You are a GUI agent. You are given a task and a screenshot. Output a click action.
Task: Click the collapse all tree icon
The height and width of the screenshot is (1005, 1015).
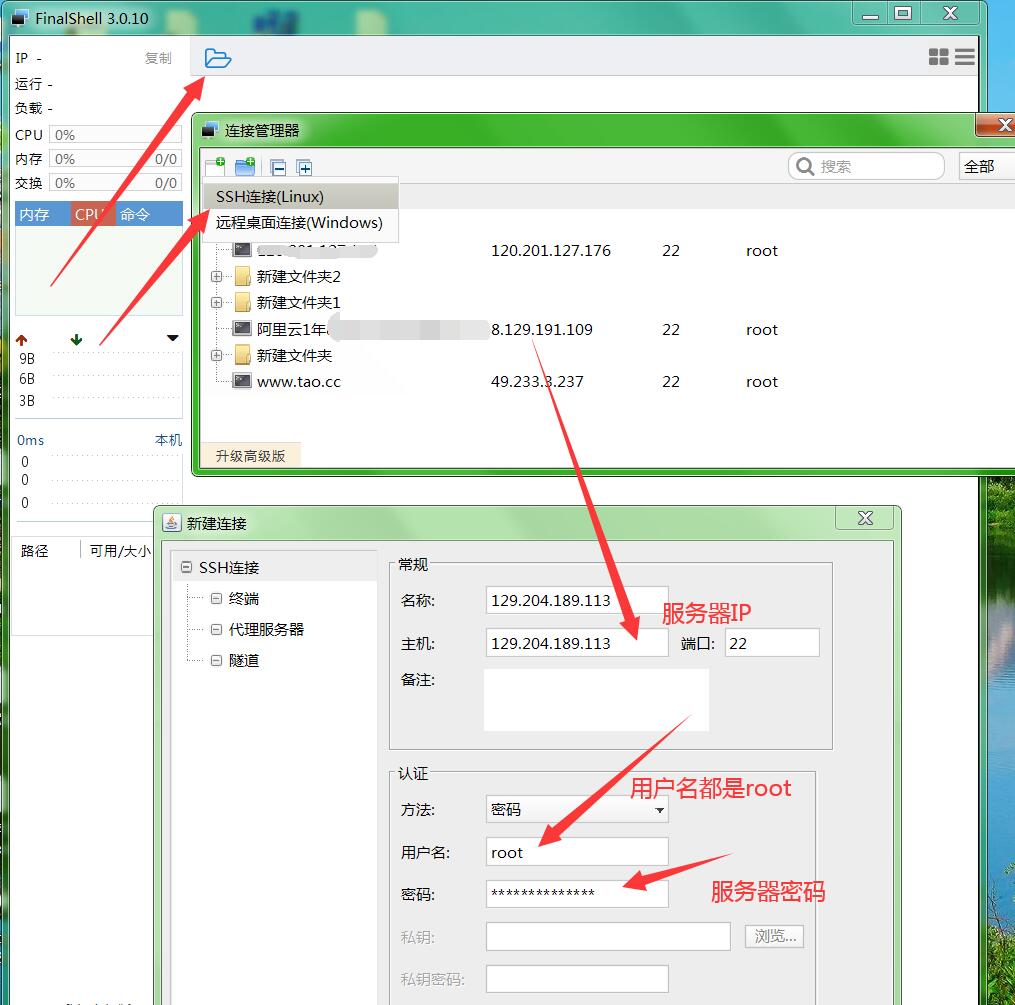pos(279,168)
